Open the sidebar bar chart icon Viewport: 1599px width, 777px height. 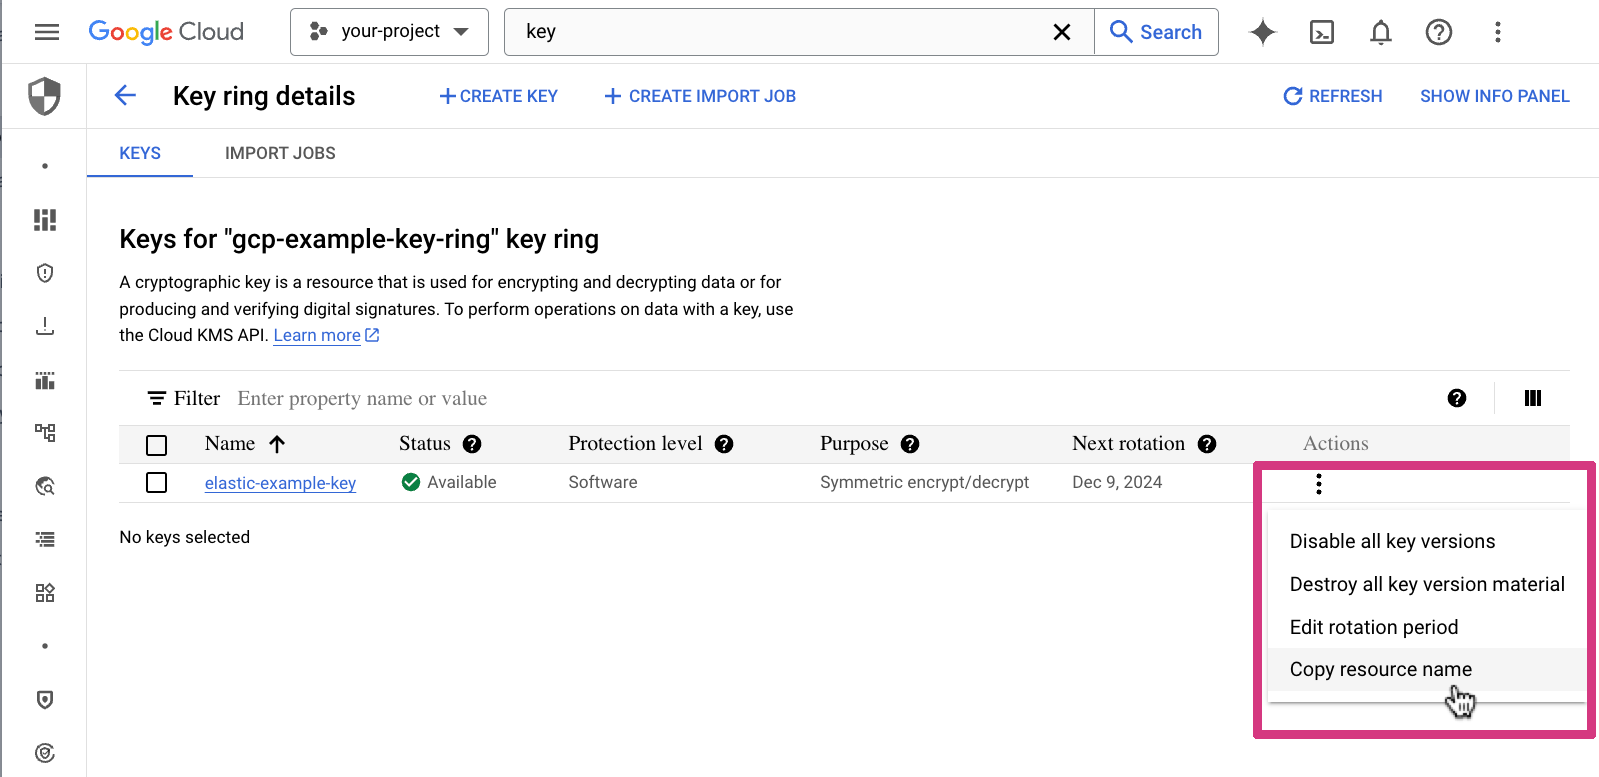[x=45, y=380]
